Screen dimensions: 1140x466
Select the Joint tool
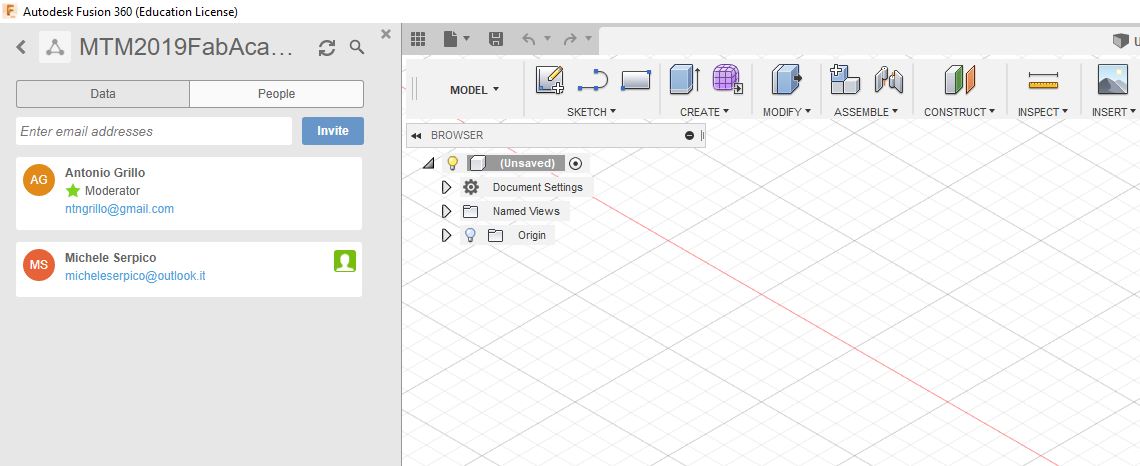point(888,80)
